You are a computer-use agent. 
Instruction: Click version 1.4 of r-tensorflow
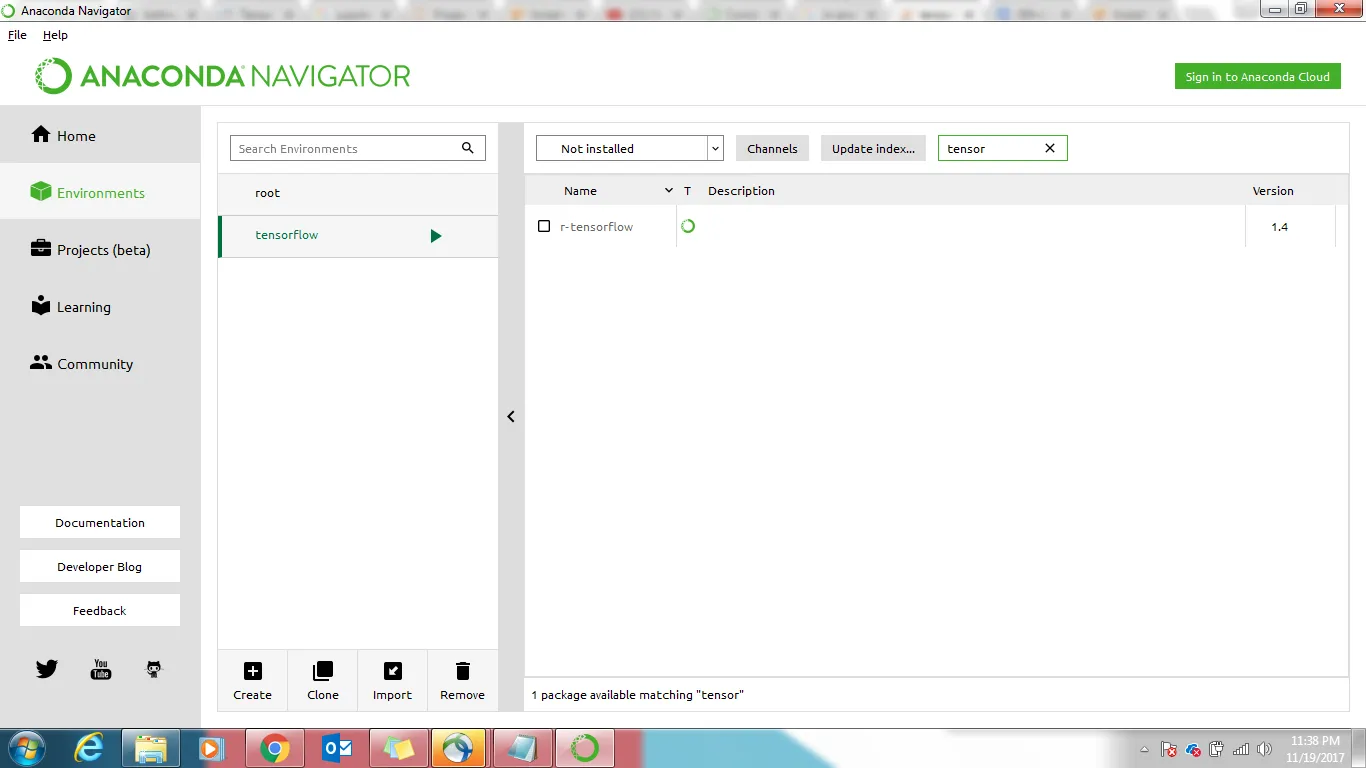(1279, 226)
